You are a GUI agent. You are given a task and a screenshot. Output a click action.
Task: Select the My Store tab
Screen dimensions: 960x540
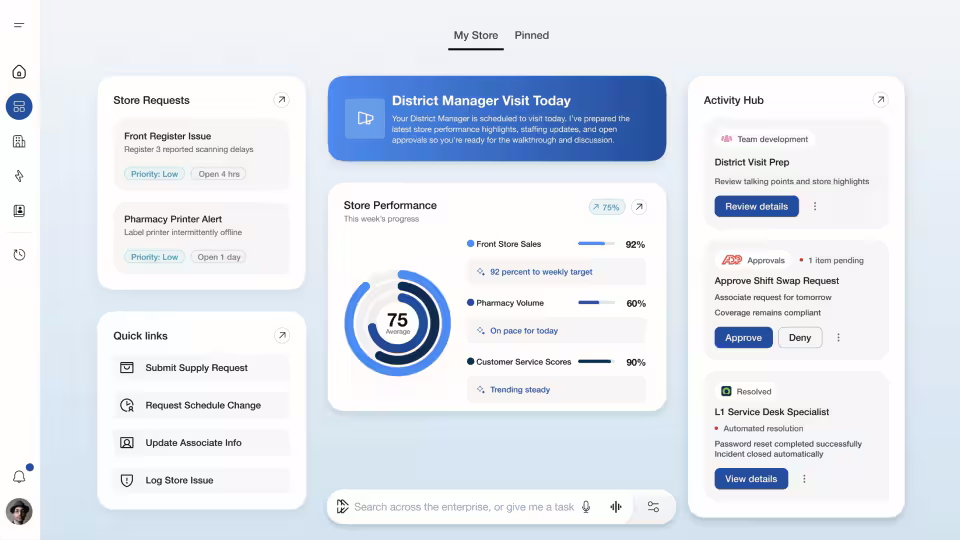[x=475, y=35]
